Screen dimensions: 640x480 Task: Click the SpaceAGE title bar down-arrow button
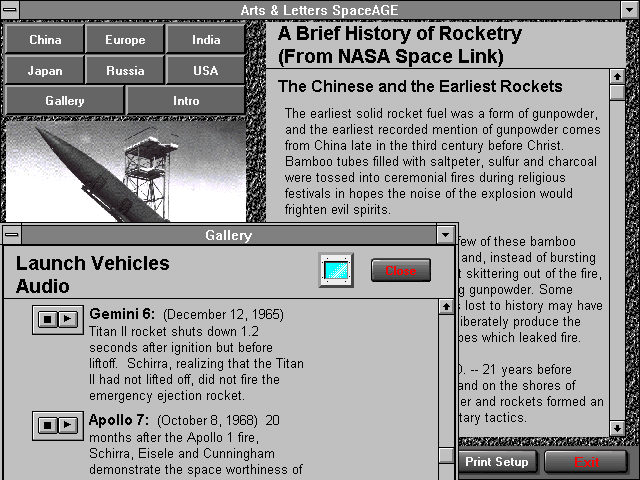[629, 10]
